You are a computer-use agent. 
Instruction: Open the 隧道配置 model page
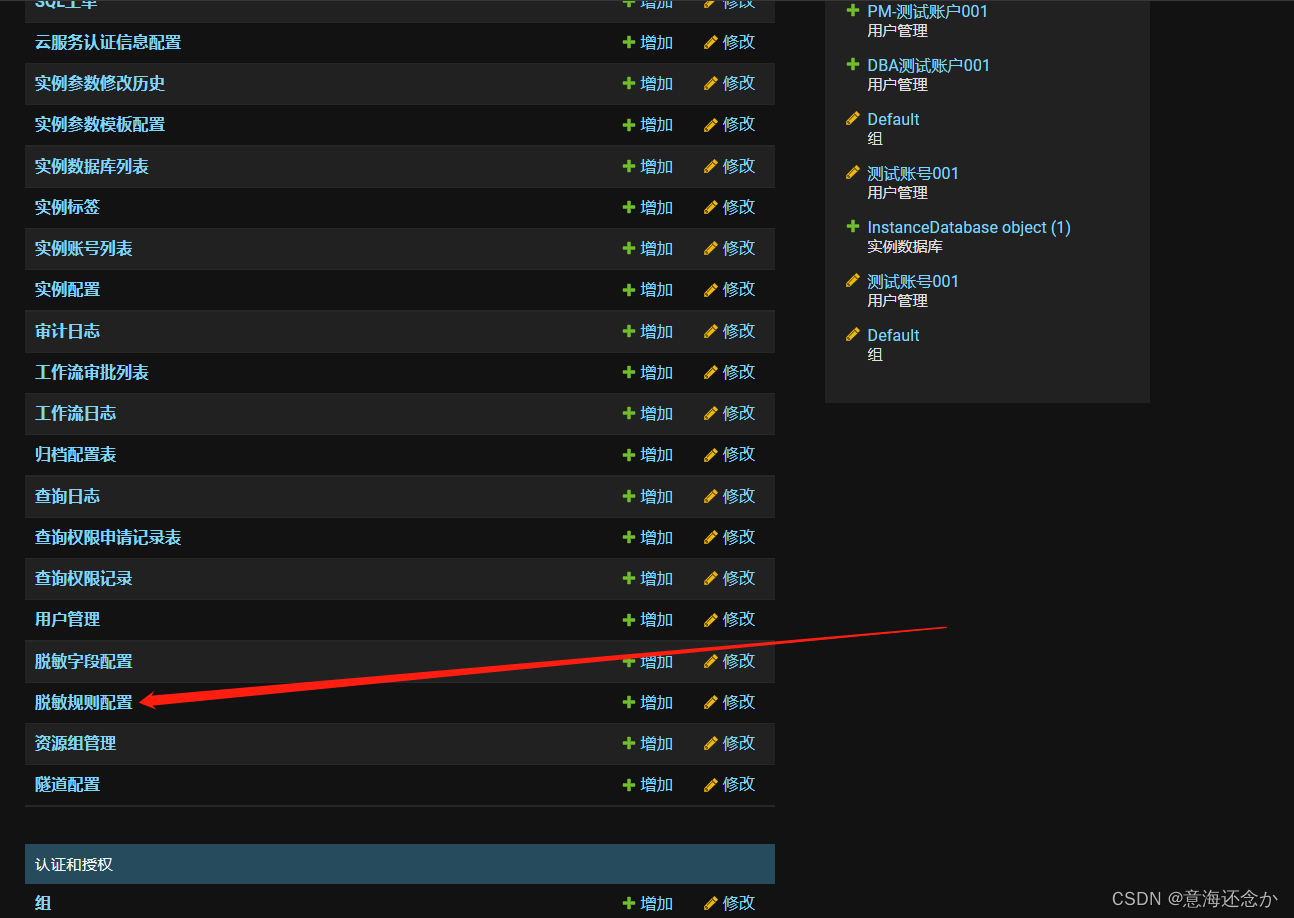click(67, 784)
